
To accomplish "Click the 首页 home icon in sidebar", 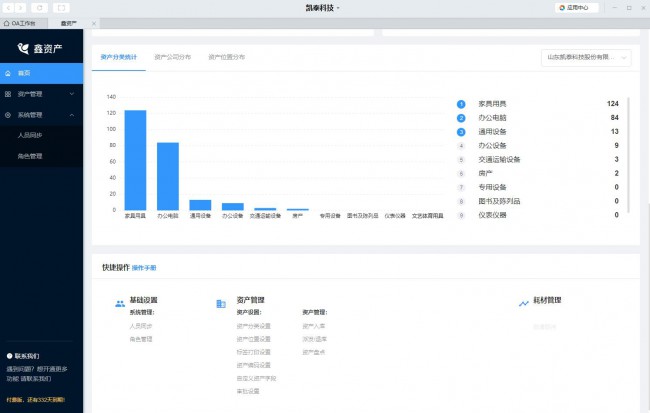I will click(x=8, y=73).
